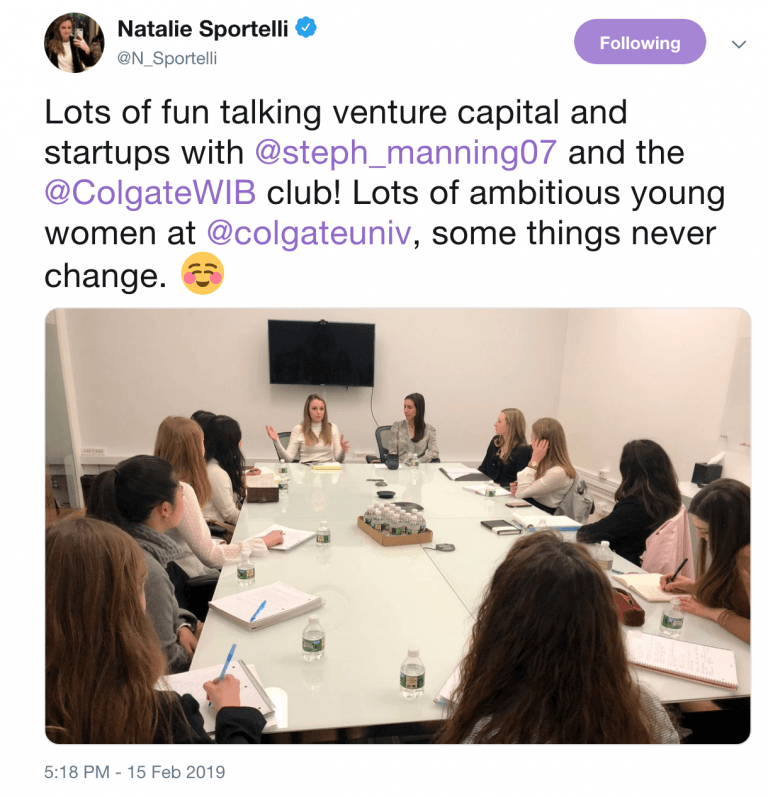Click the blushing smiley emoji
This screenshot has width=768, height=797.
pos(202,273)
